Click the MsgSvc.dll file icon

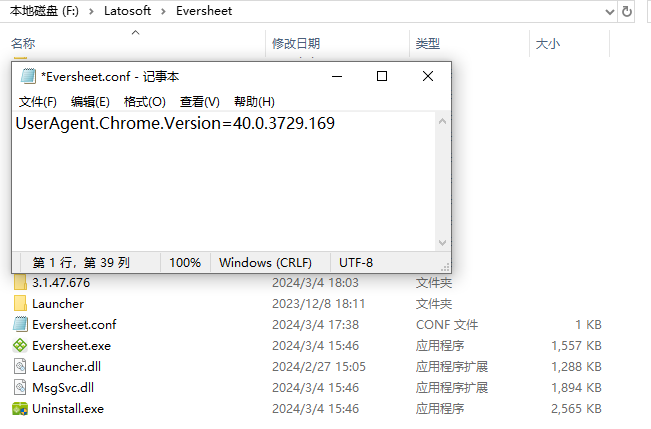pos(20,387)
